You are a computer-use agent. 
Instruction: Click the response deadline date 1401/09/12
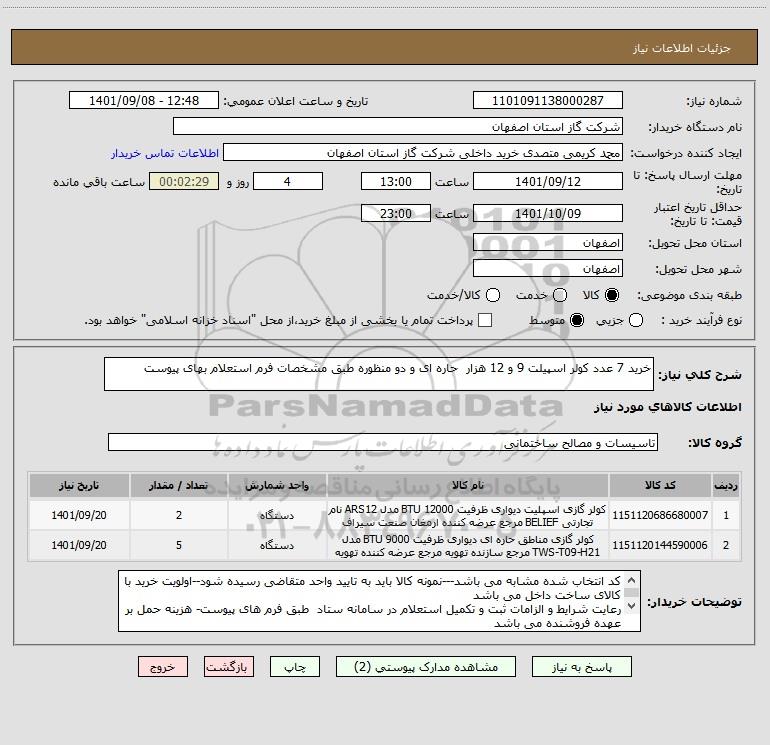pyautogui.click(x=548, y=181)
